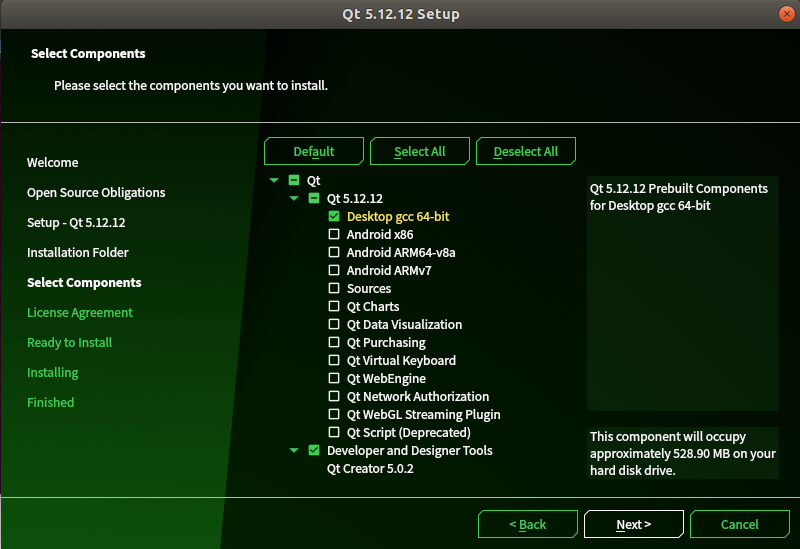This screenshot has height=549, width=800.
Task: Toggle the Desktop gcc 64-bit checkbox
Action: click(334, 216)
